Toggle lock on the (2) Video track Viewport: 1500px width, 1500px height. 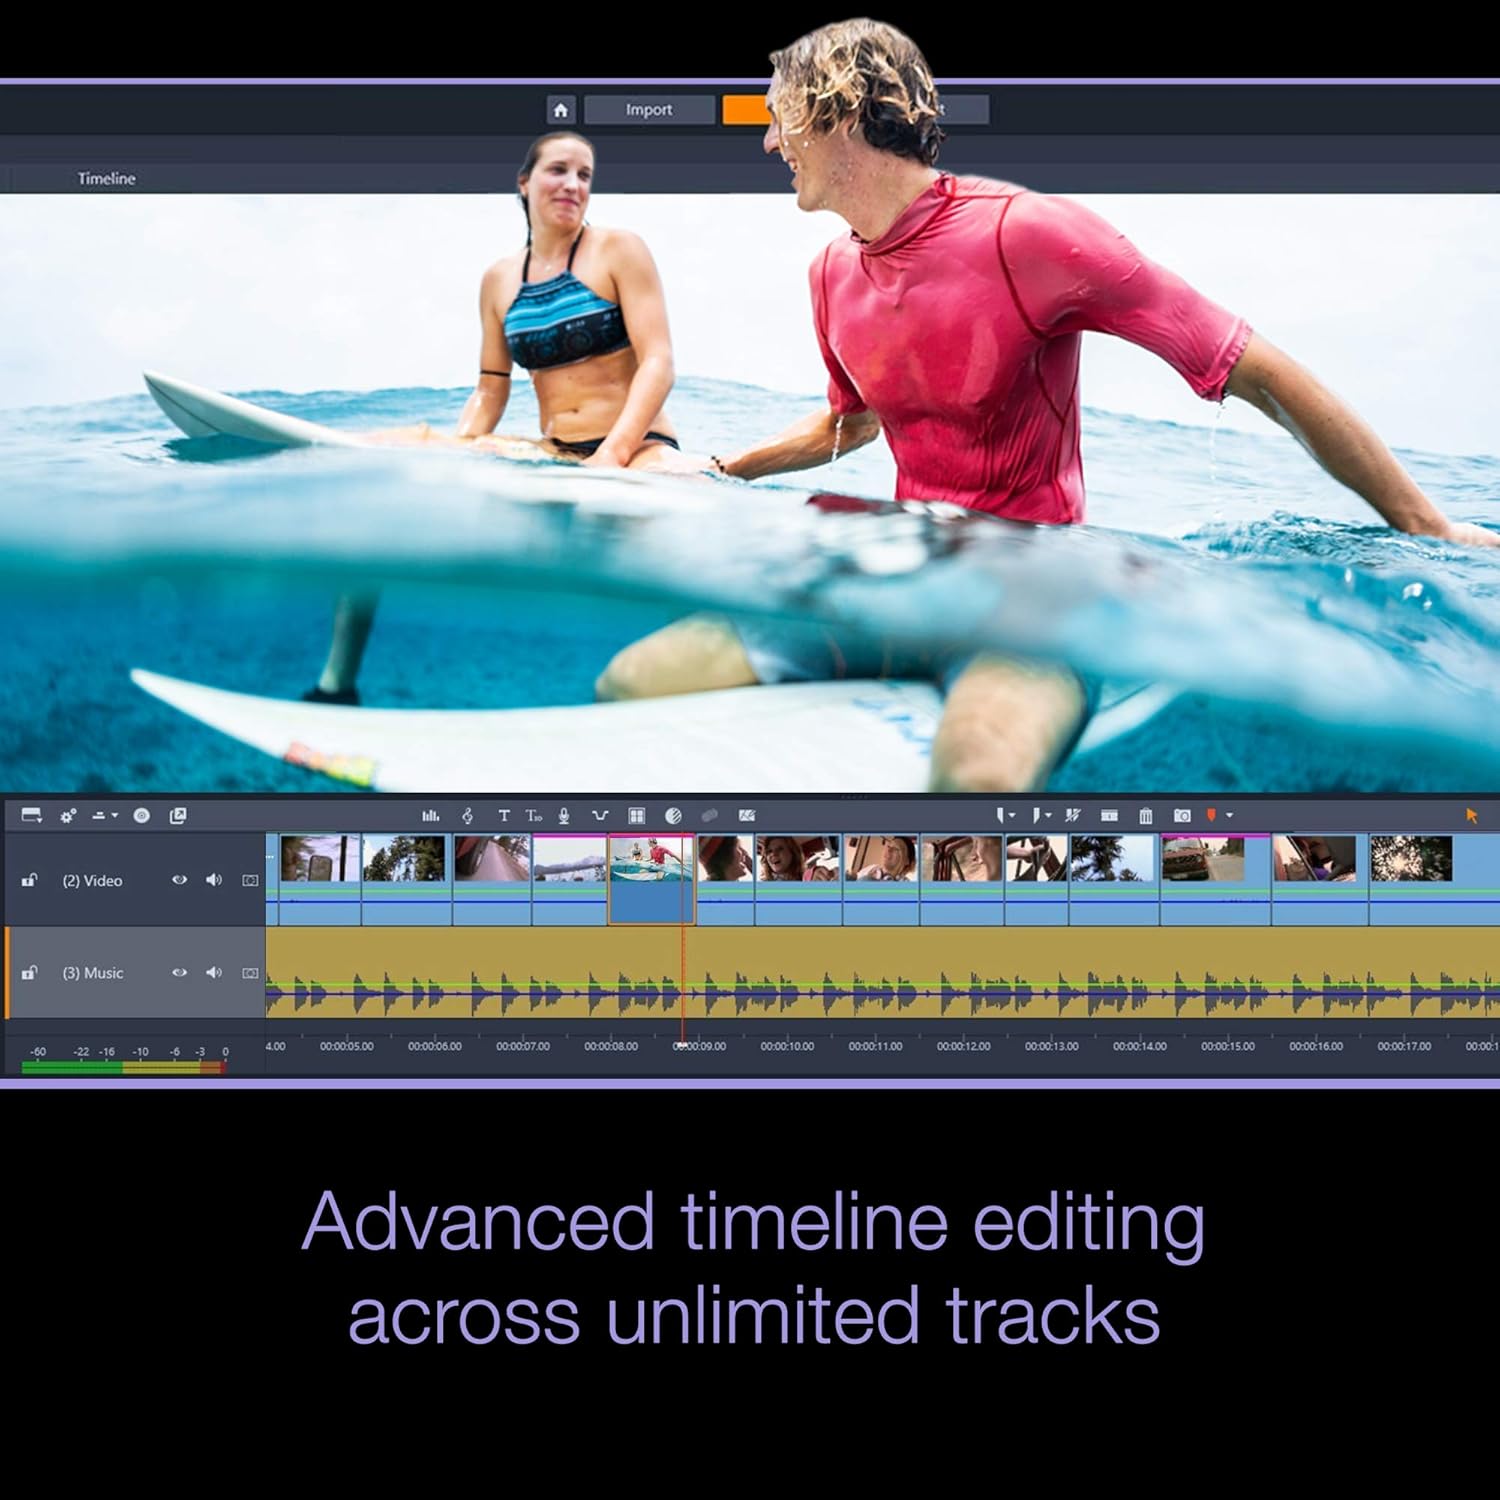pos(30,880)
